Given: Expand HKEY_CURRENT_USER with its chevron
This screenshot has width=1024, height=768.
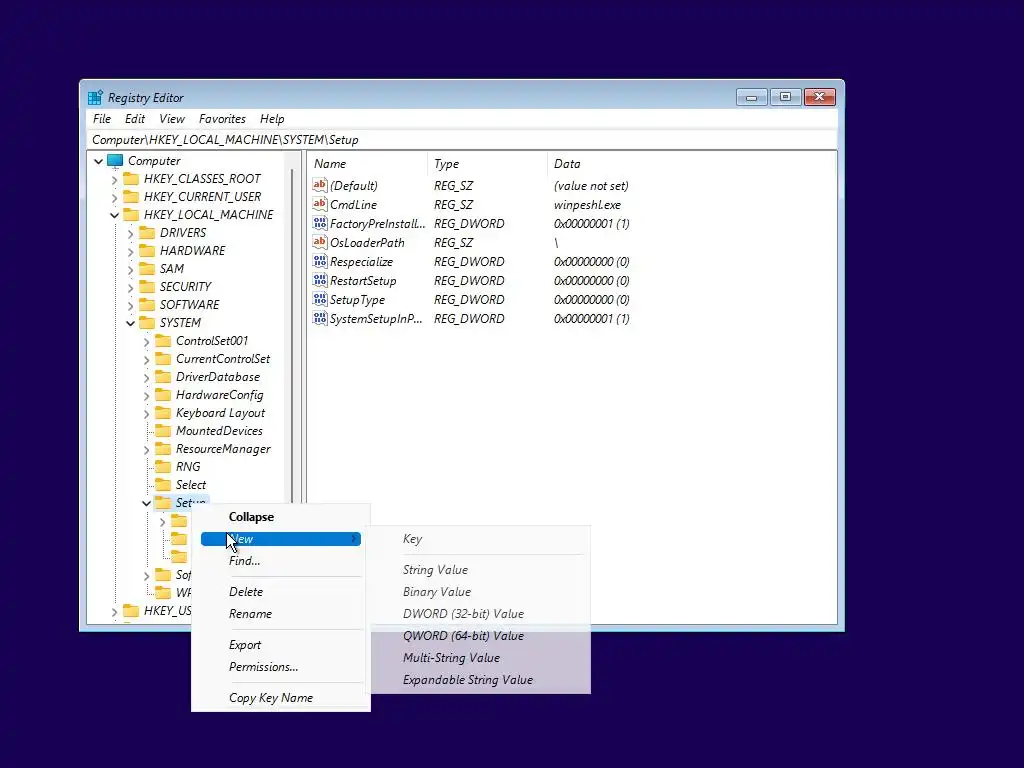Looking at the screenshot, I should [114, 197].
